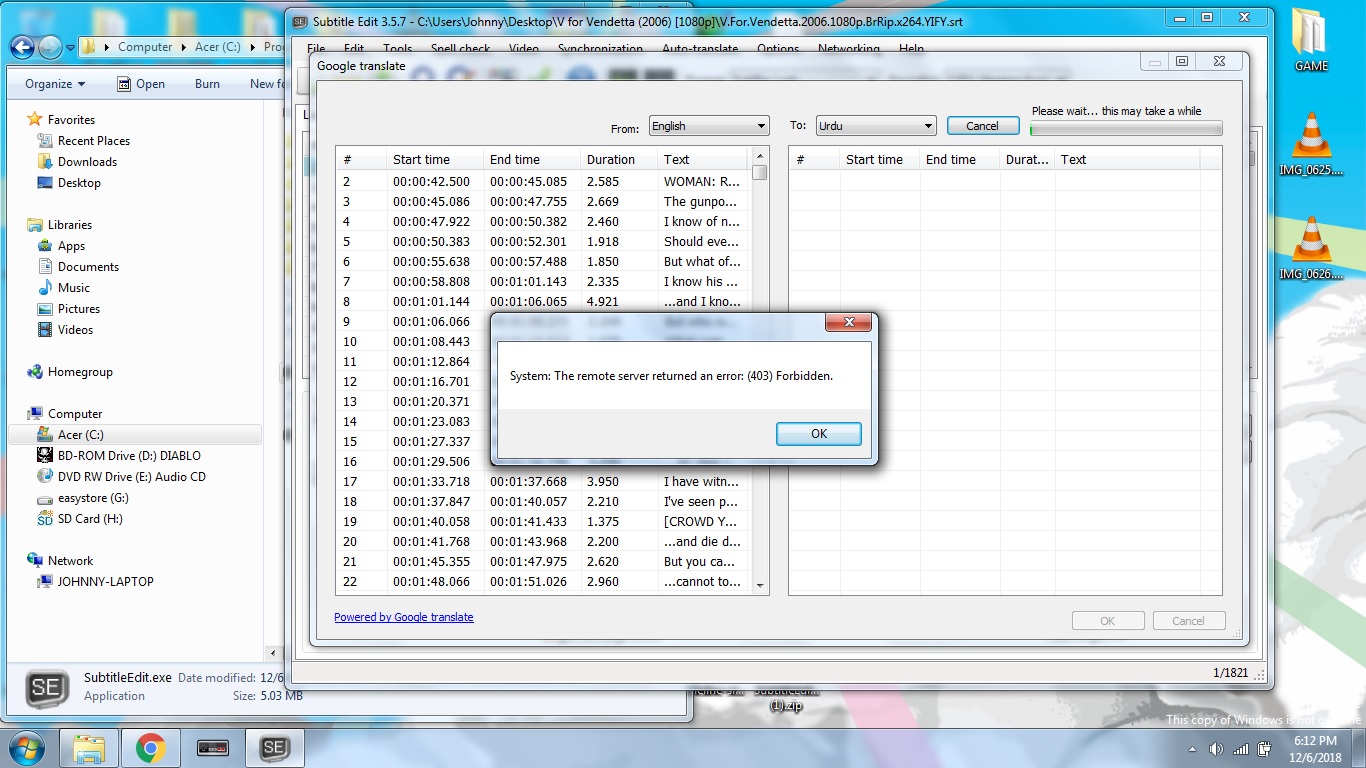1366x768 pixels.
Task: Click the volume icon in system tray
Action: 1216,748
